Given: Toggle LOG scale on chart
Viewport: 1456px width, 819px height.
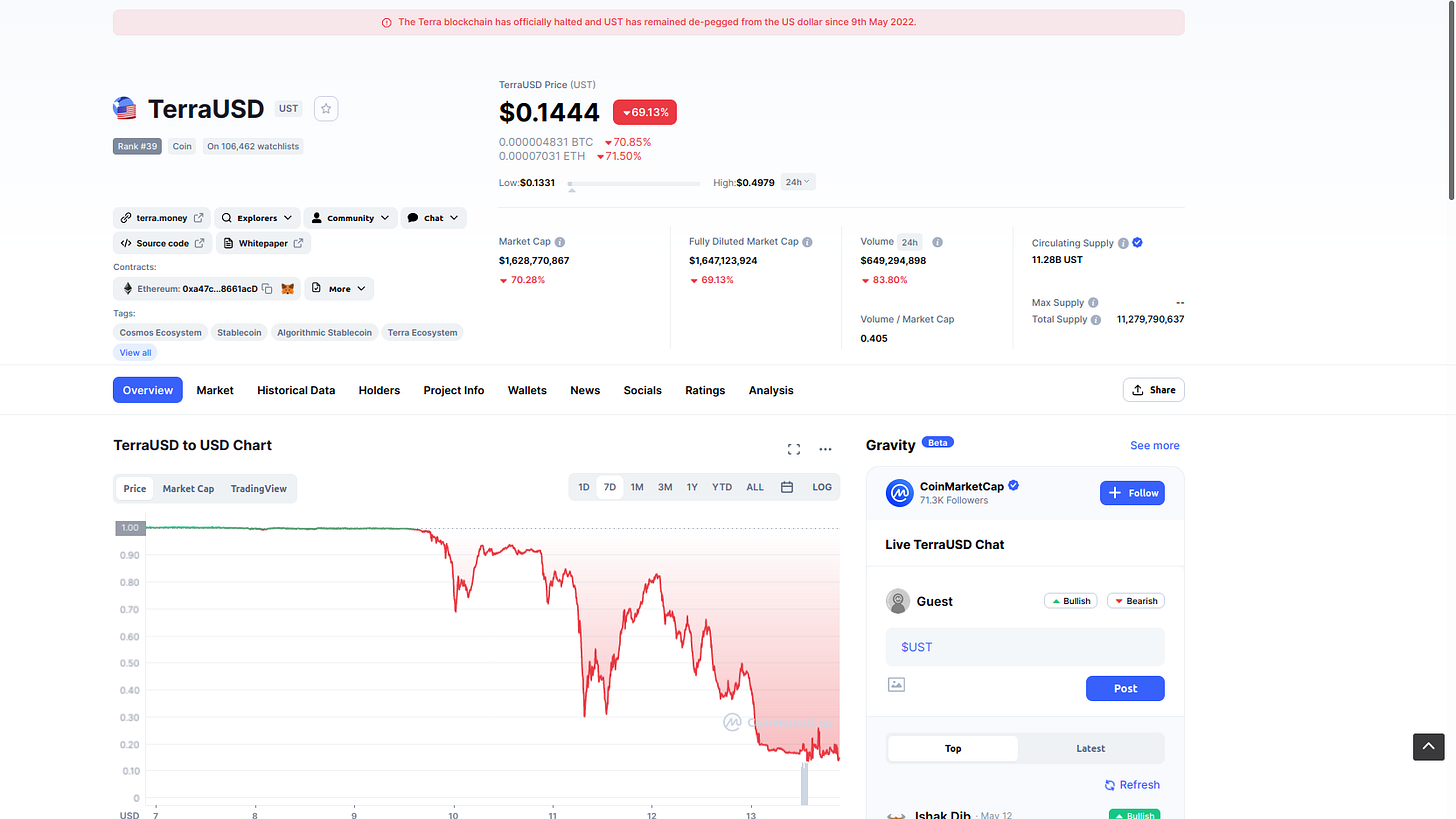Looking at the screenshot, I should point(822,487).
